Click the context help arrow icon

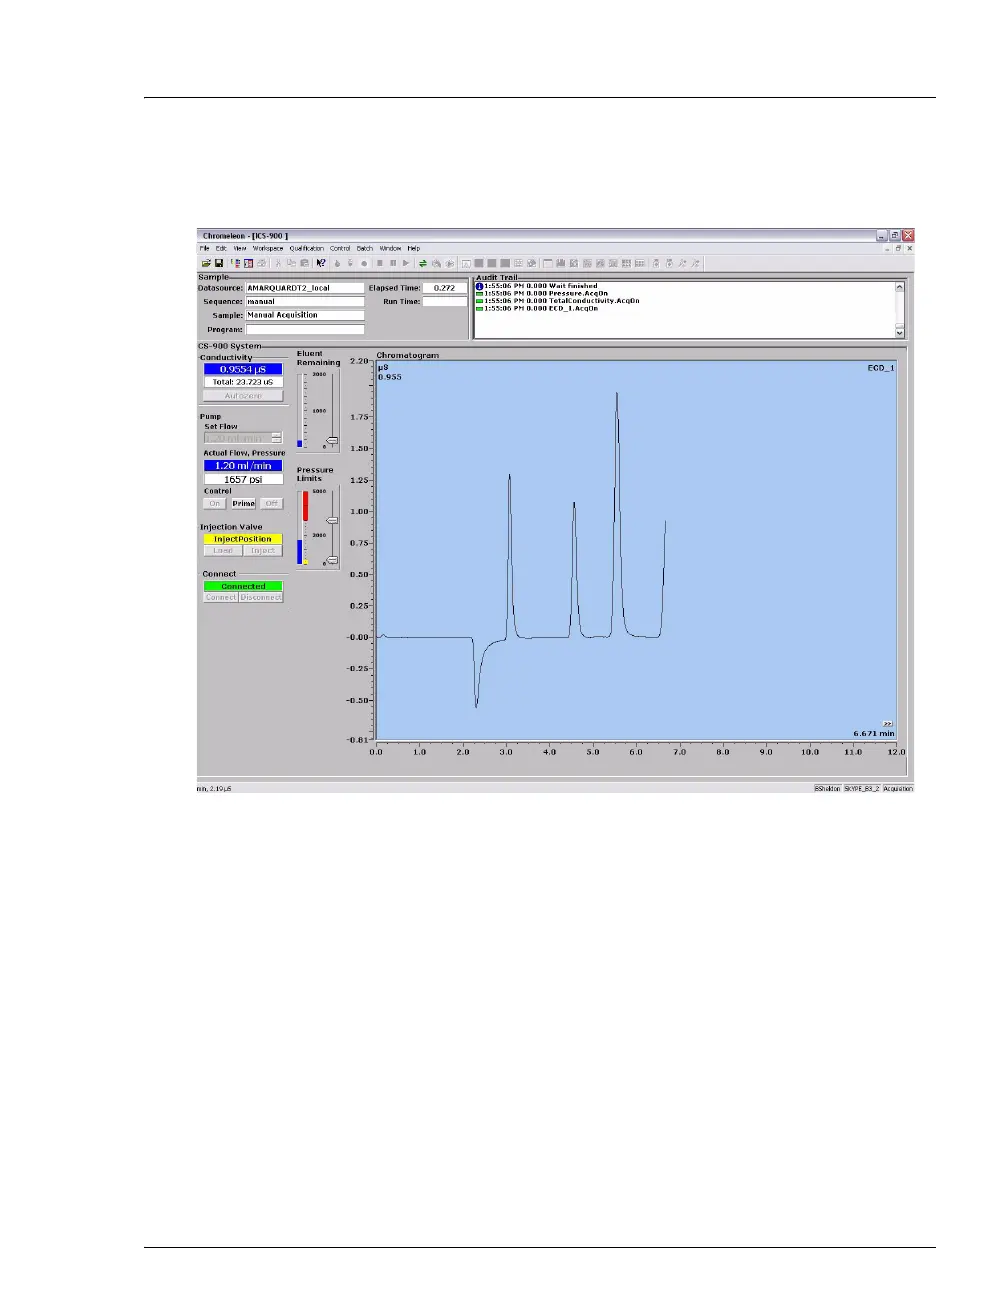[321, 263]
